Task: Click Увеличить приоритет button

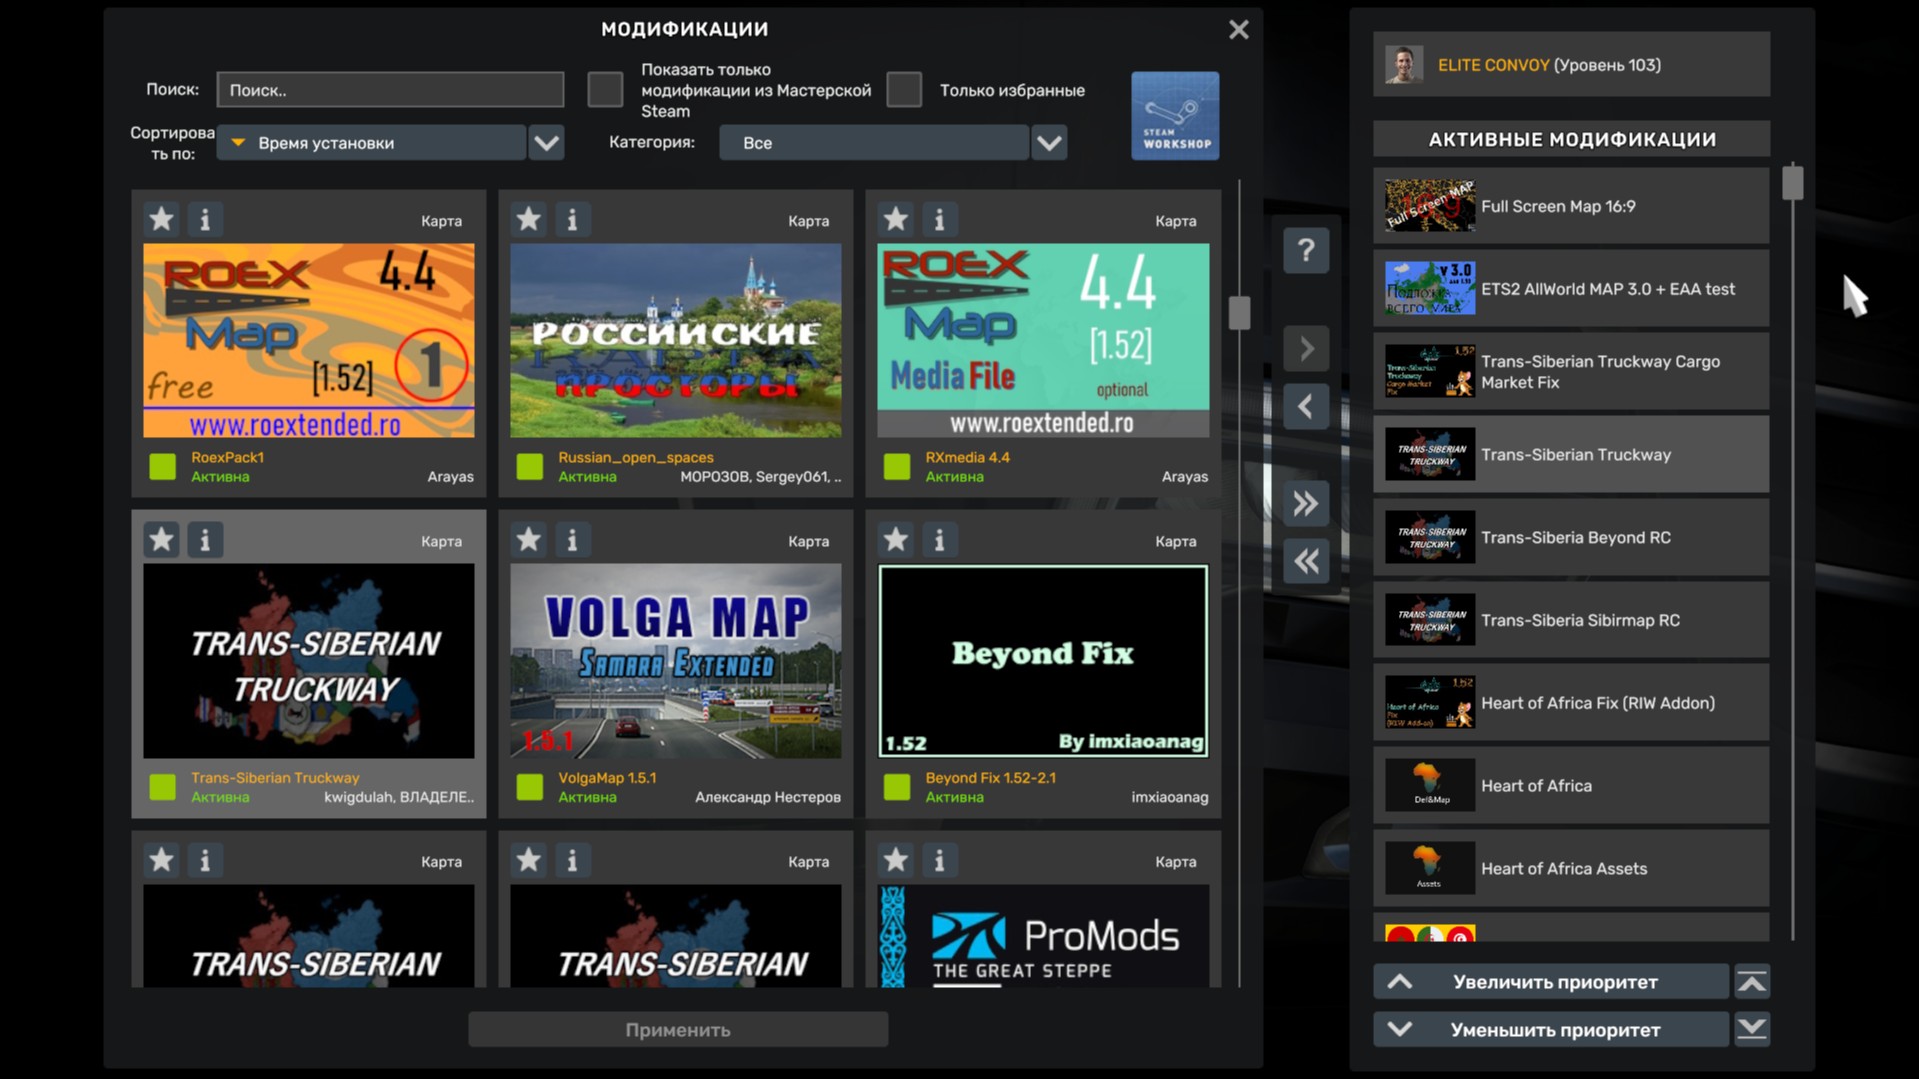Action: [1551, 982]
